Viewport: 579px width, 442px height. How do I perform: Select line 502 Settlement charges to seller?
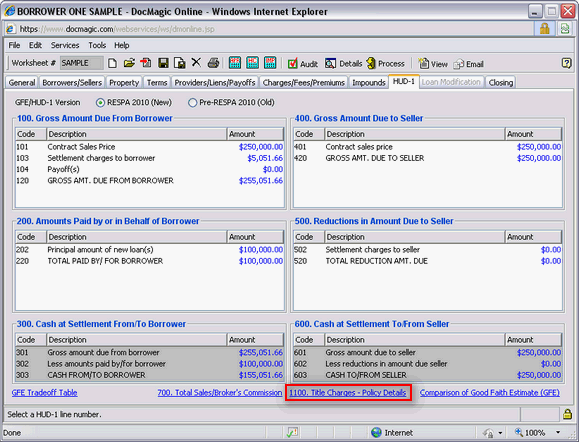click(428, 250)
